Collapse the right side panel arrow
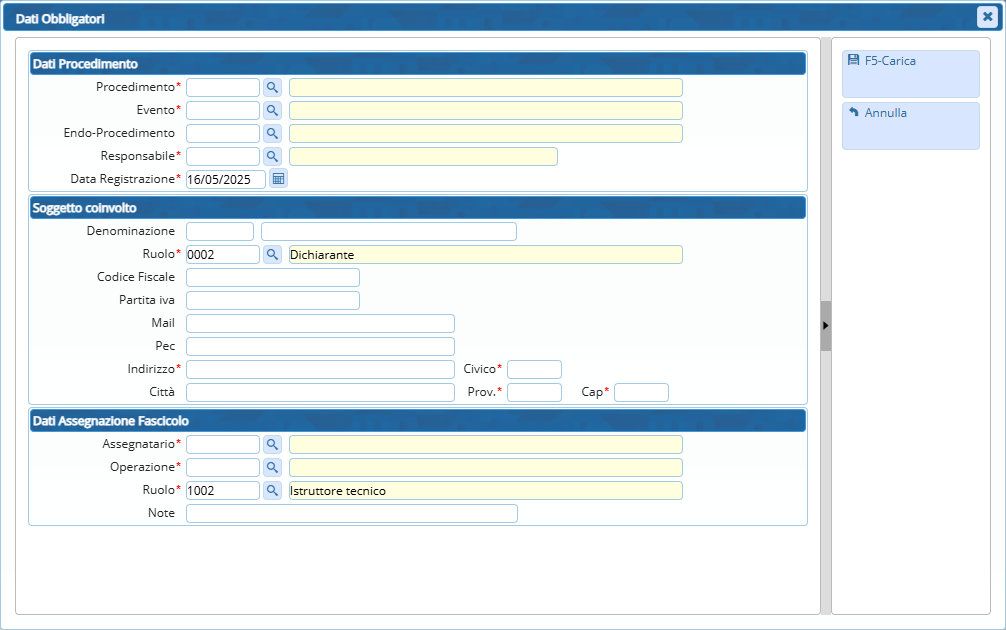Screen dimensions: 1006x630 point(825,326)
